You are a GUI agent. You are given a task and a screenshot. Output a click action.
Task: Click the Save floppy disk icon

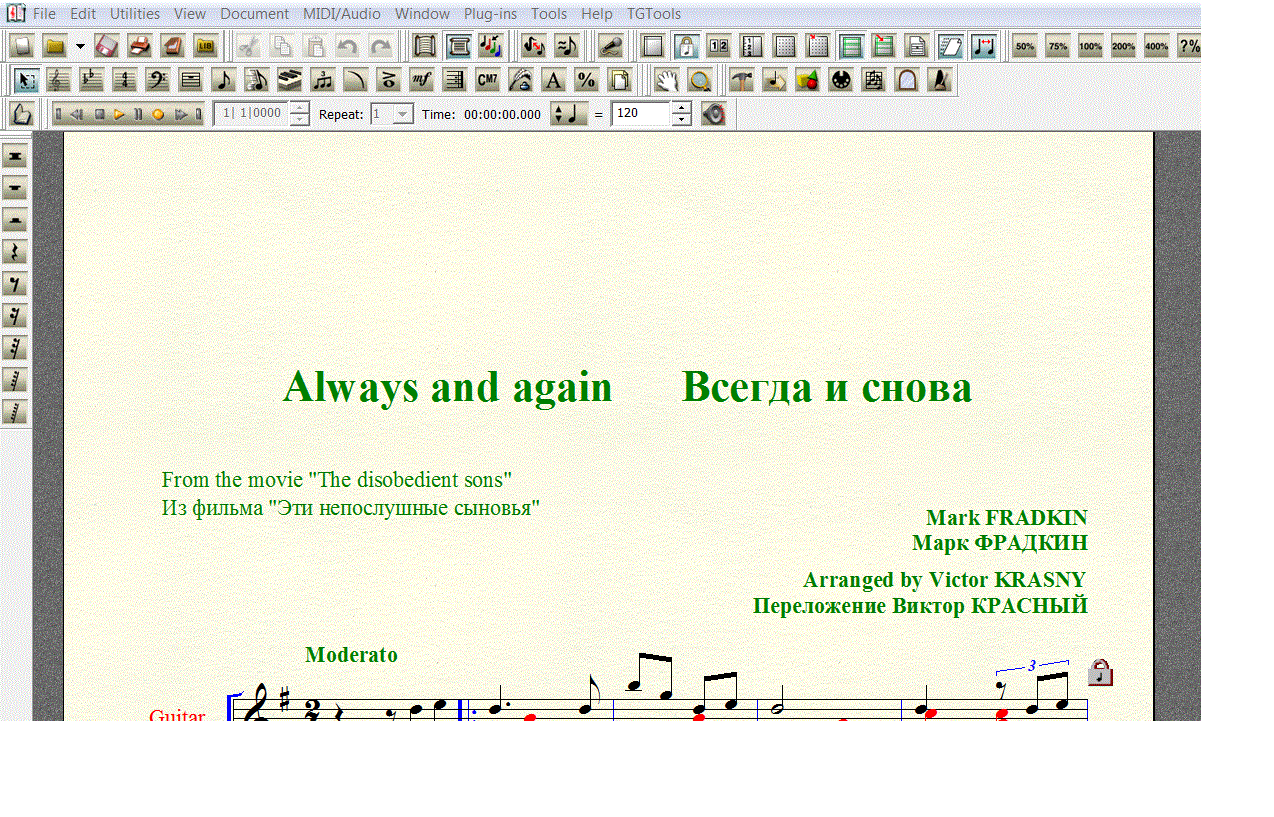coord(107,46)
